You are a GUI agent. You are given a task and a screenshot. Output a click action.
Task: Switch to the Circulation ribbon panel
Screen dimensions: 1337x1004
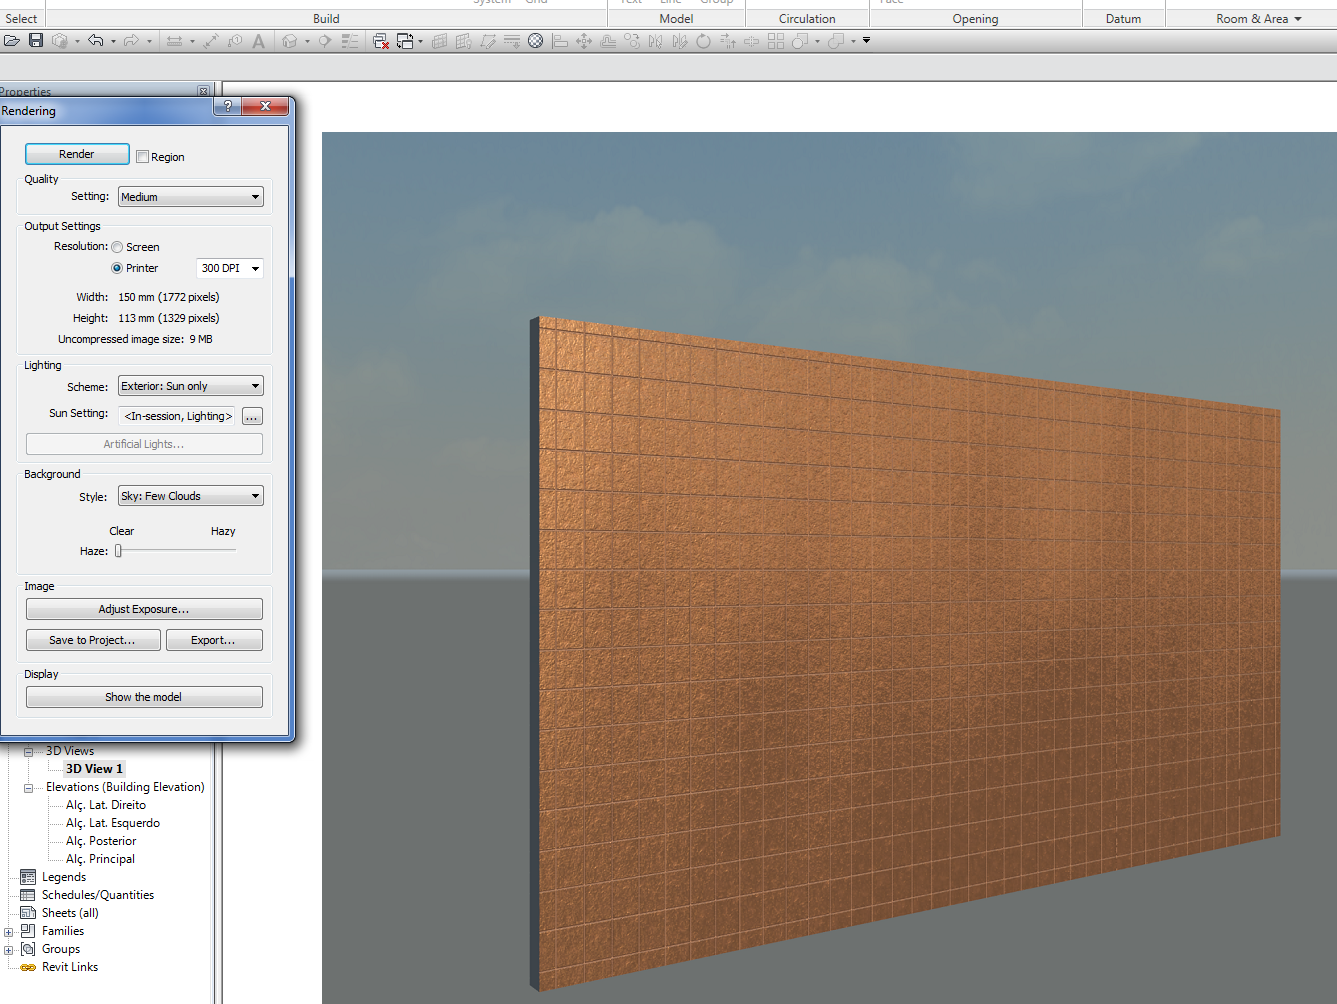807,18
